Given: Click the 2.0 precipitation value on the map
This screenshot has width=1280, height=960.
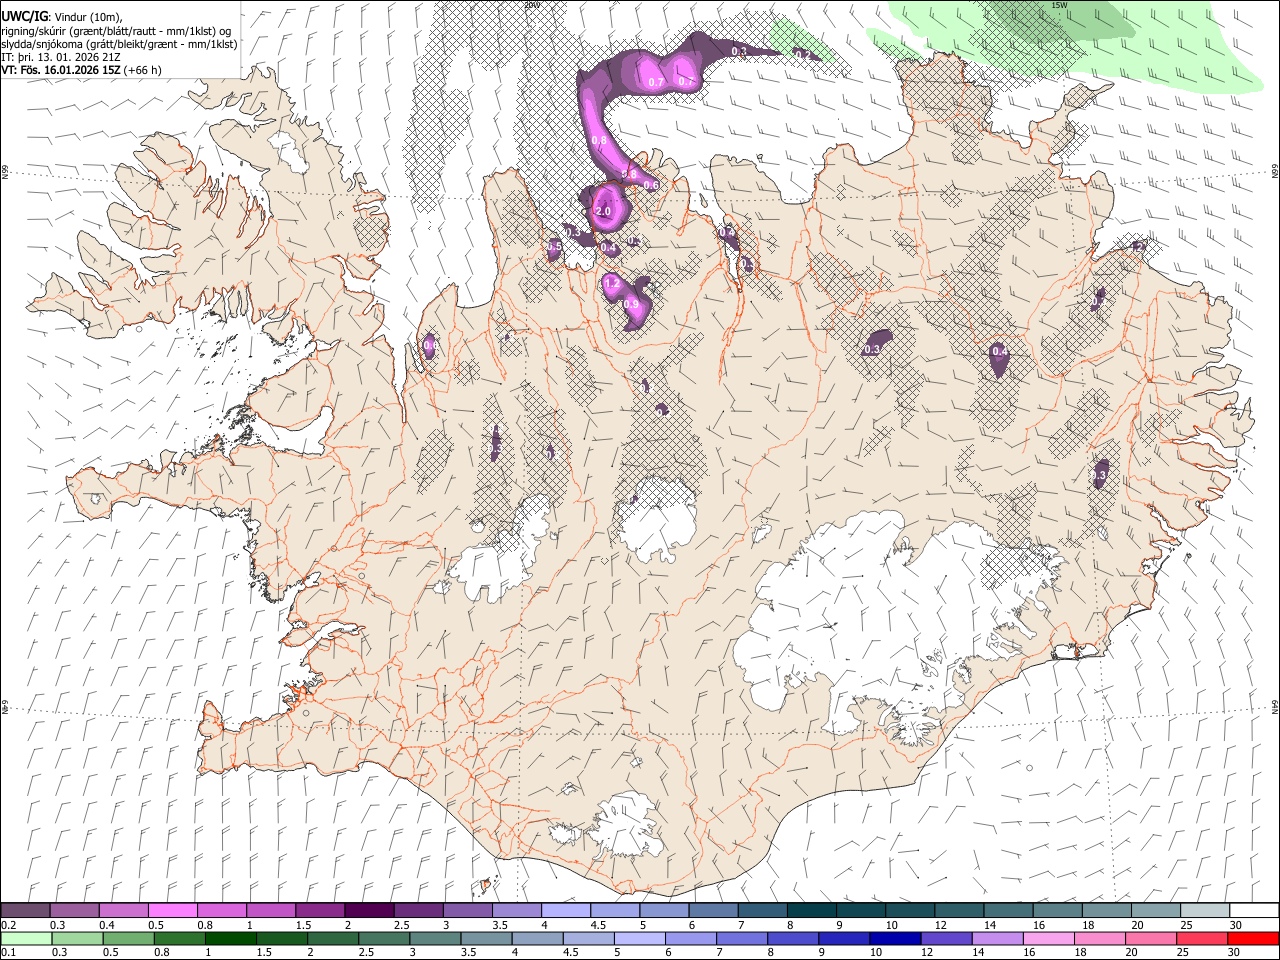Looking at the screenshot, I should point(603,212).
